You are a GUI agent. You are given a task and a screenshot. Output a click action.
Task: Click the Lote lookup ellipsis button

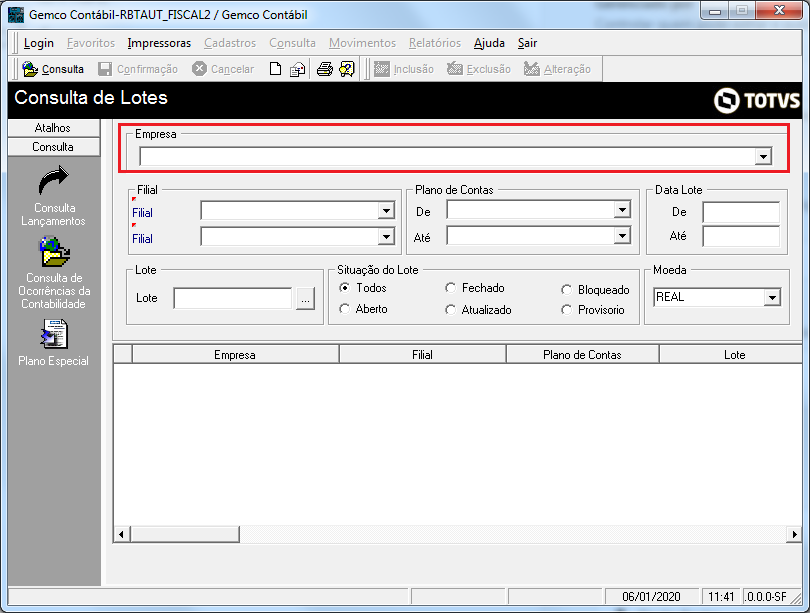pyautogui.click(x=305, y=299)
